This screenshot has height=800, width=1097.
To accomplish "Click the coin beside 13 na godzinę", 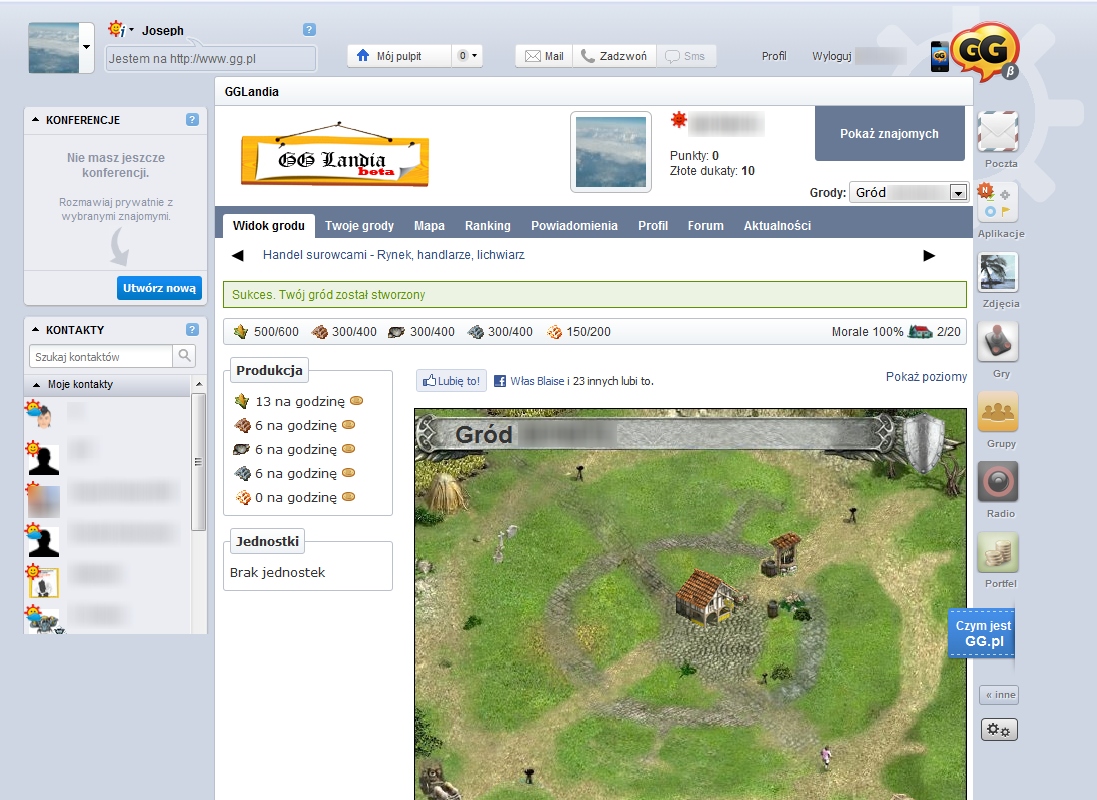I will (x=356, y=401).
